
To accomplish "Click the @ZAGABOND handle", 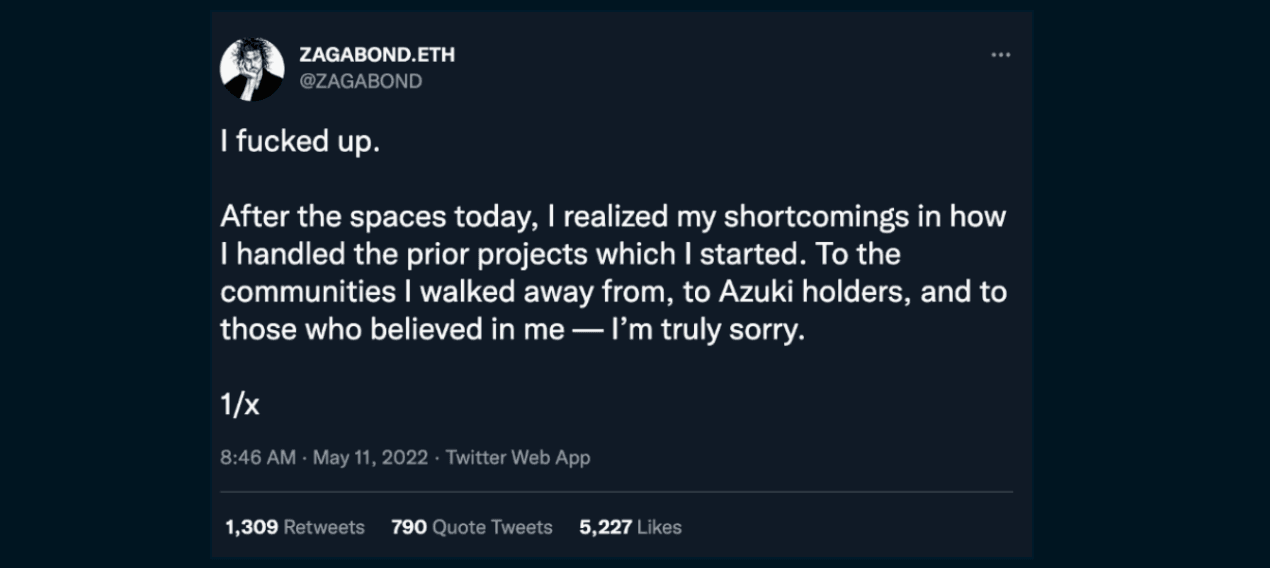I will [x=360, y=82].
